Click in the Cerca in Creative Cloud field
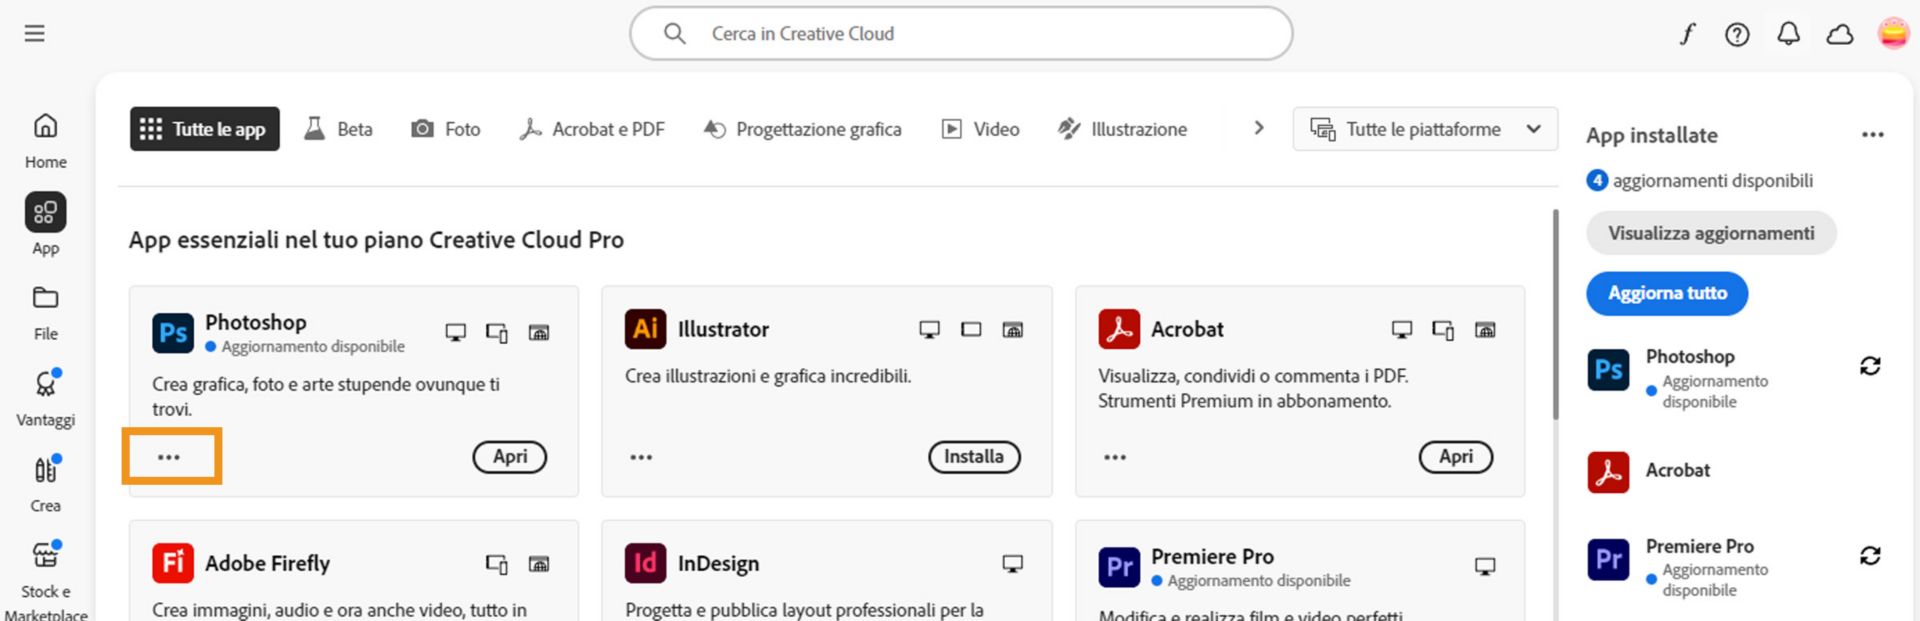The height and width of the screenshot is (621, 1920). coord(961,34)
